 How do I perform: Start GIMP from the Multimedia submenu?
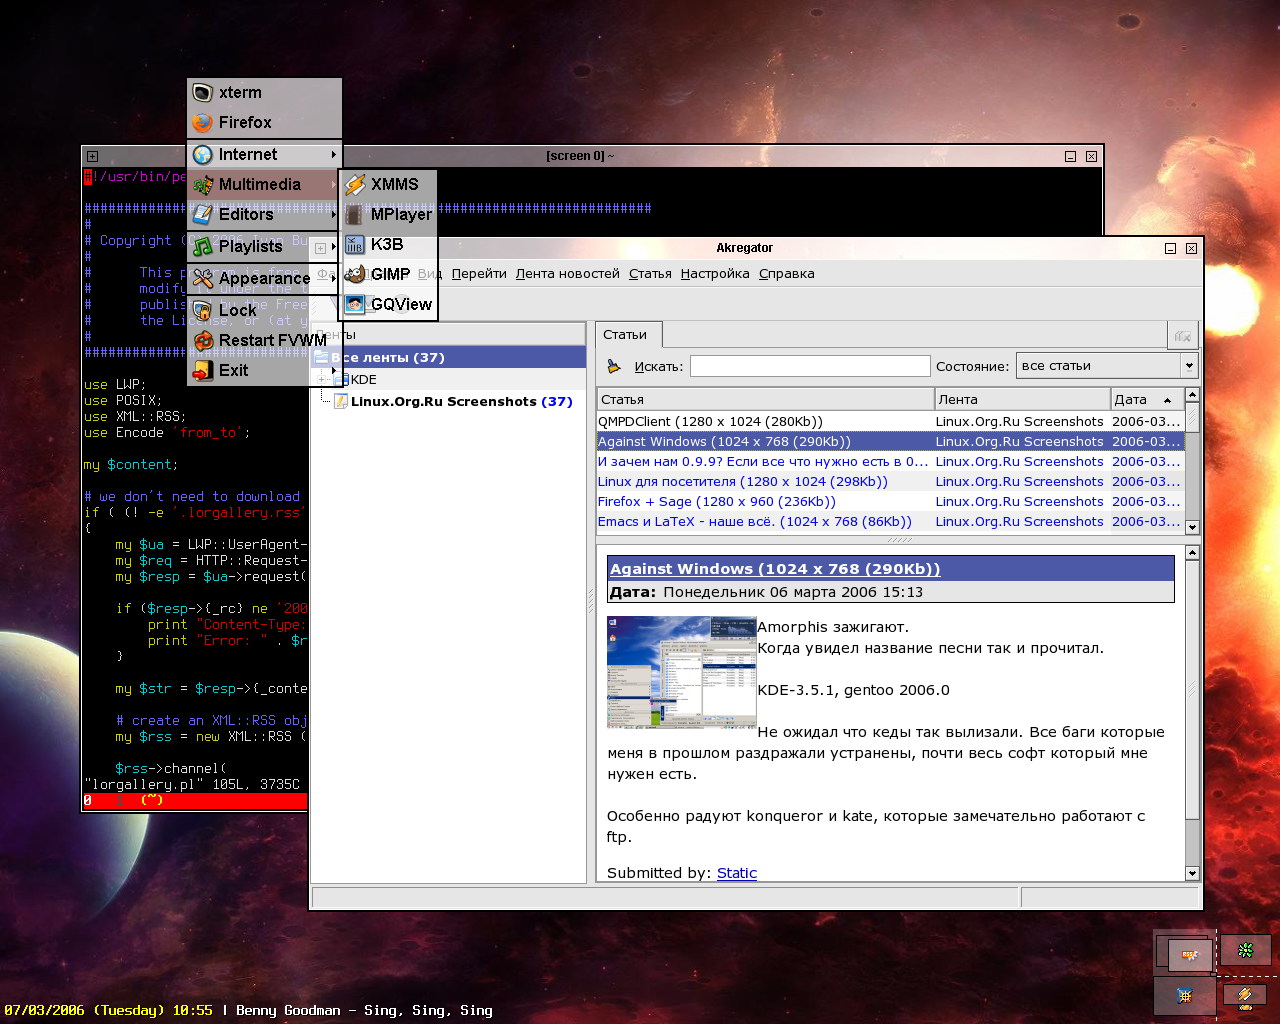(x=389, y=275)
